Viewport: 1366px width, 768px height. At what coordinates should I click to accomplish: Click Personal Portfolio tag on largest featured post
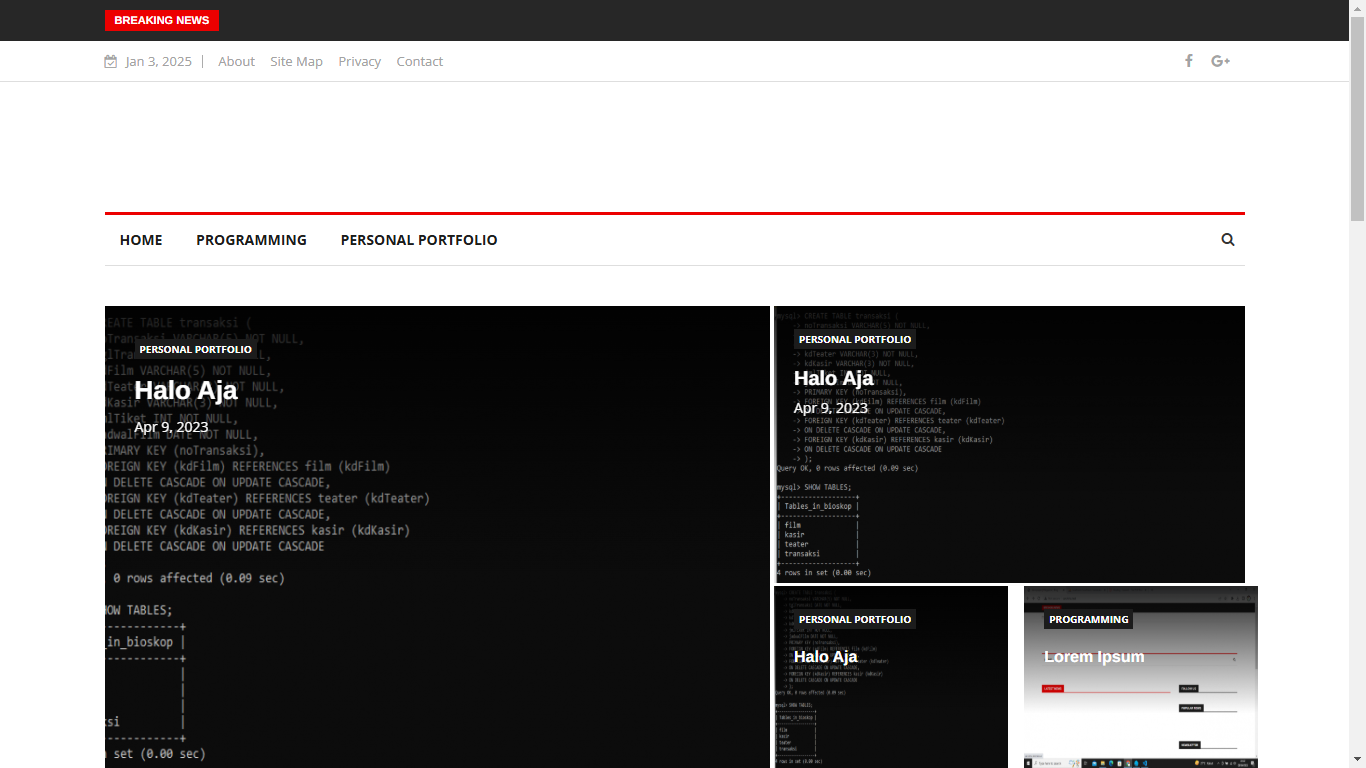pyautogui.click(x=195, y=350)
